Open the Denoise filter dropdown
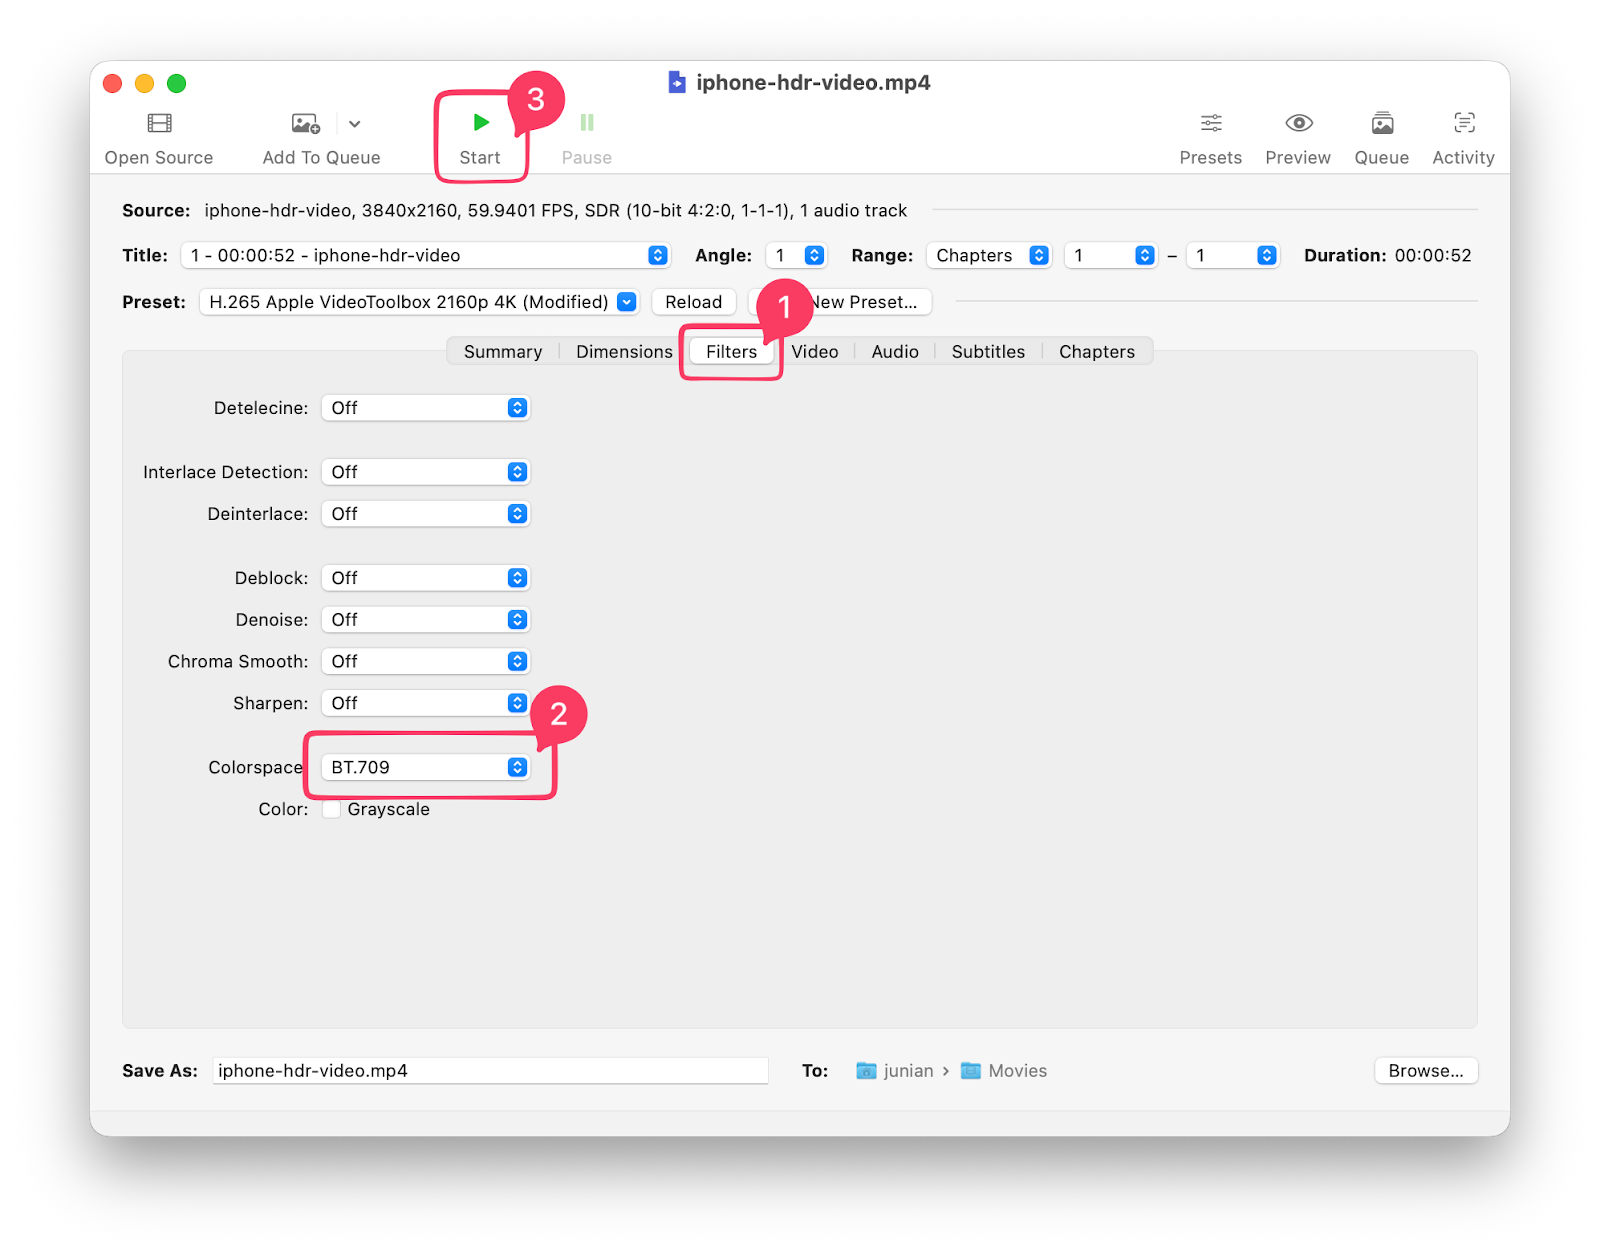Image resolution: width=1600 pixels, height=1255 pixels. coord(425,620)
